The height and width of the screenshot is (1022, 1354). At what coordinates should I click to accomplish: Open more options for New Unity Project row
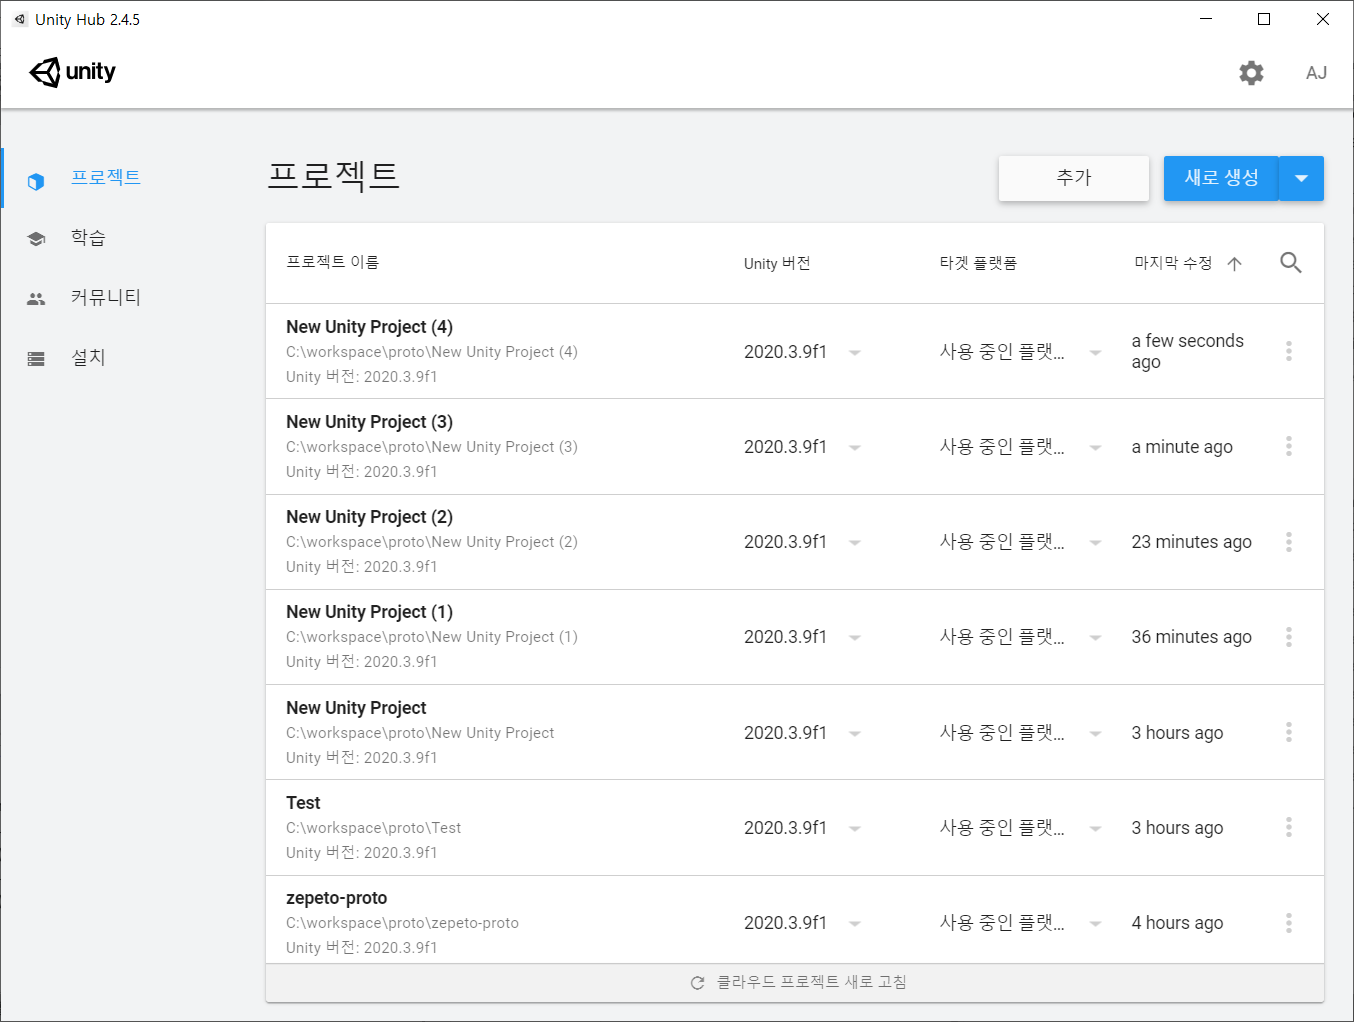click(1288, 732)
